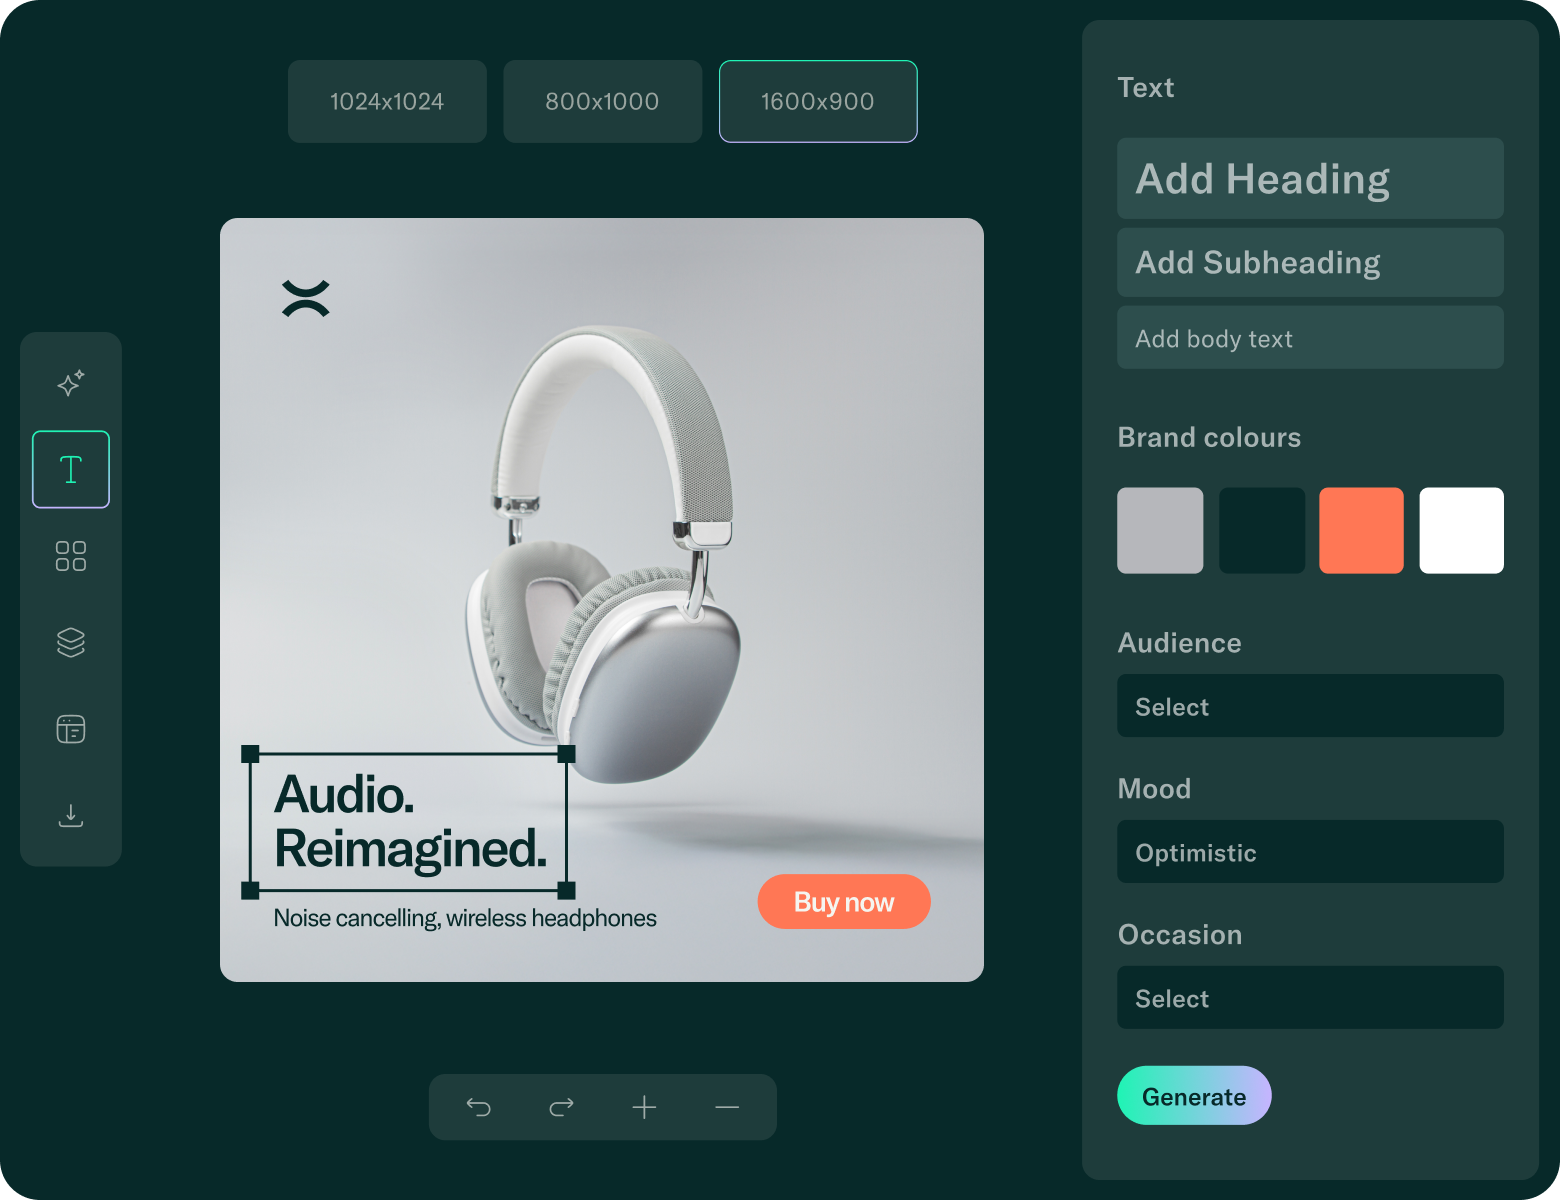Select the AI sparkle tool in sidebar
Screen dimensions: 1560x1200
coord(70,383)
